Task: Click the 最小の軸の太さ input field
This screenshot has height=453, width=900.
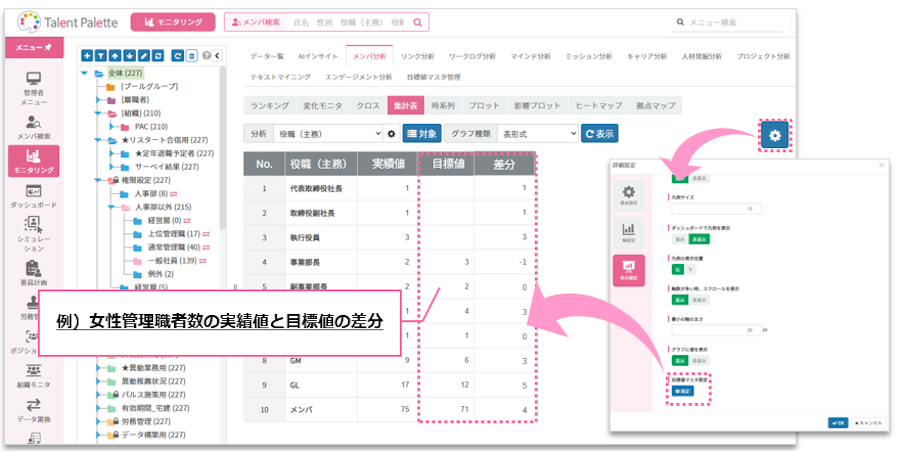Action: tap(717, 331)
